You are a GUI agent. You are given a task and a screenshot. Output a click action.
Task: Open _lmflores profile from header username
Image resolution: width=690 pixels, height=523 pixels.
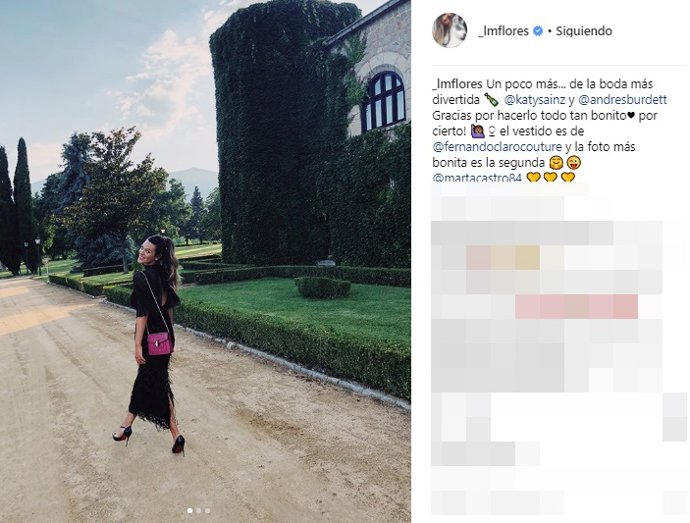pos(503,31)
